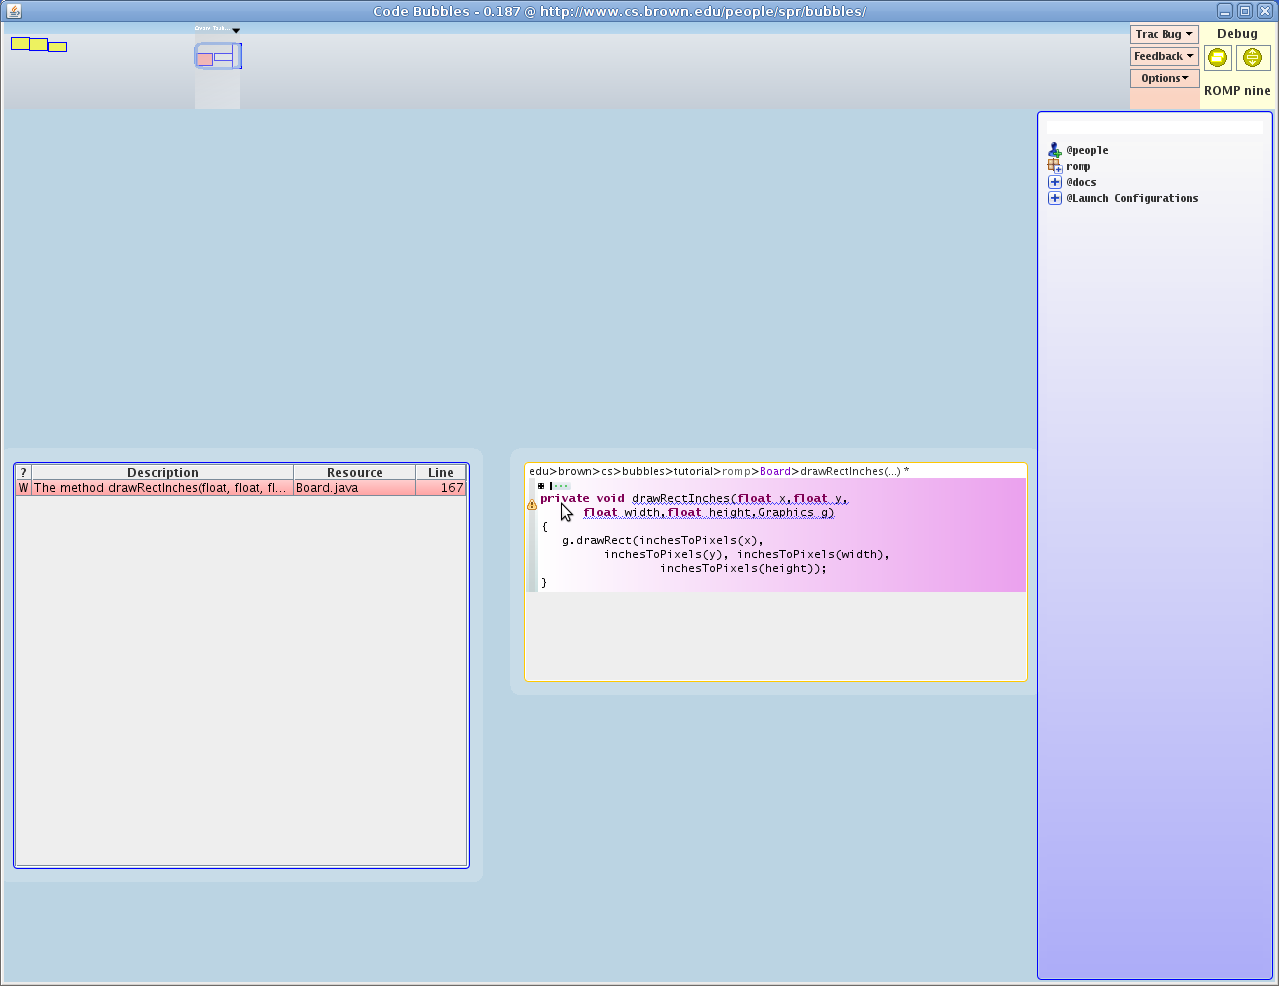1279x986 pixels.
Task: Click Board in the bubble breadcrumb
Action: click(x=774, y=471)
